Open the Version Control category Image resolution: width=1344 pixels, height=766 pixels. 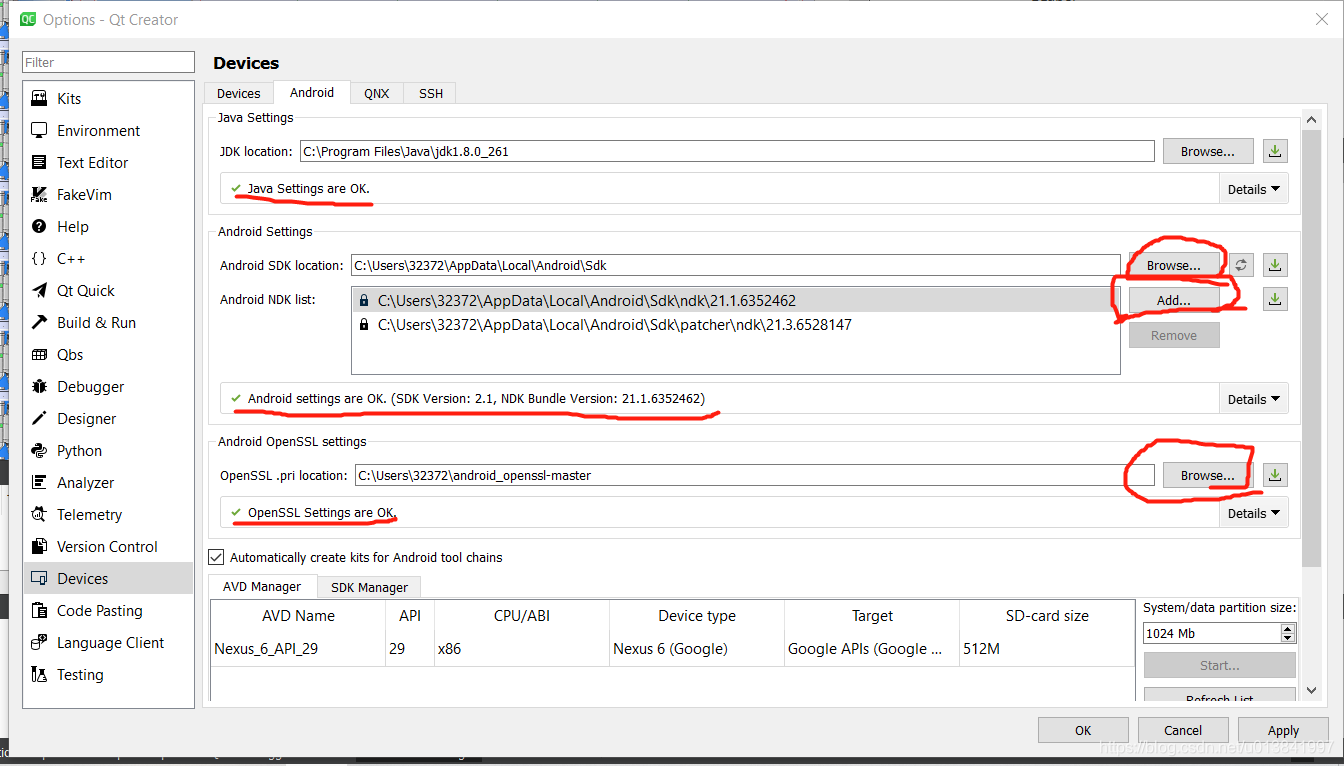(108, 546)
